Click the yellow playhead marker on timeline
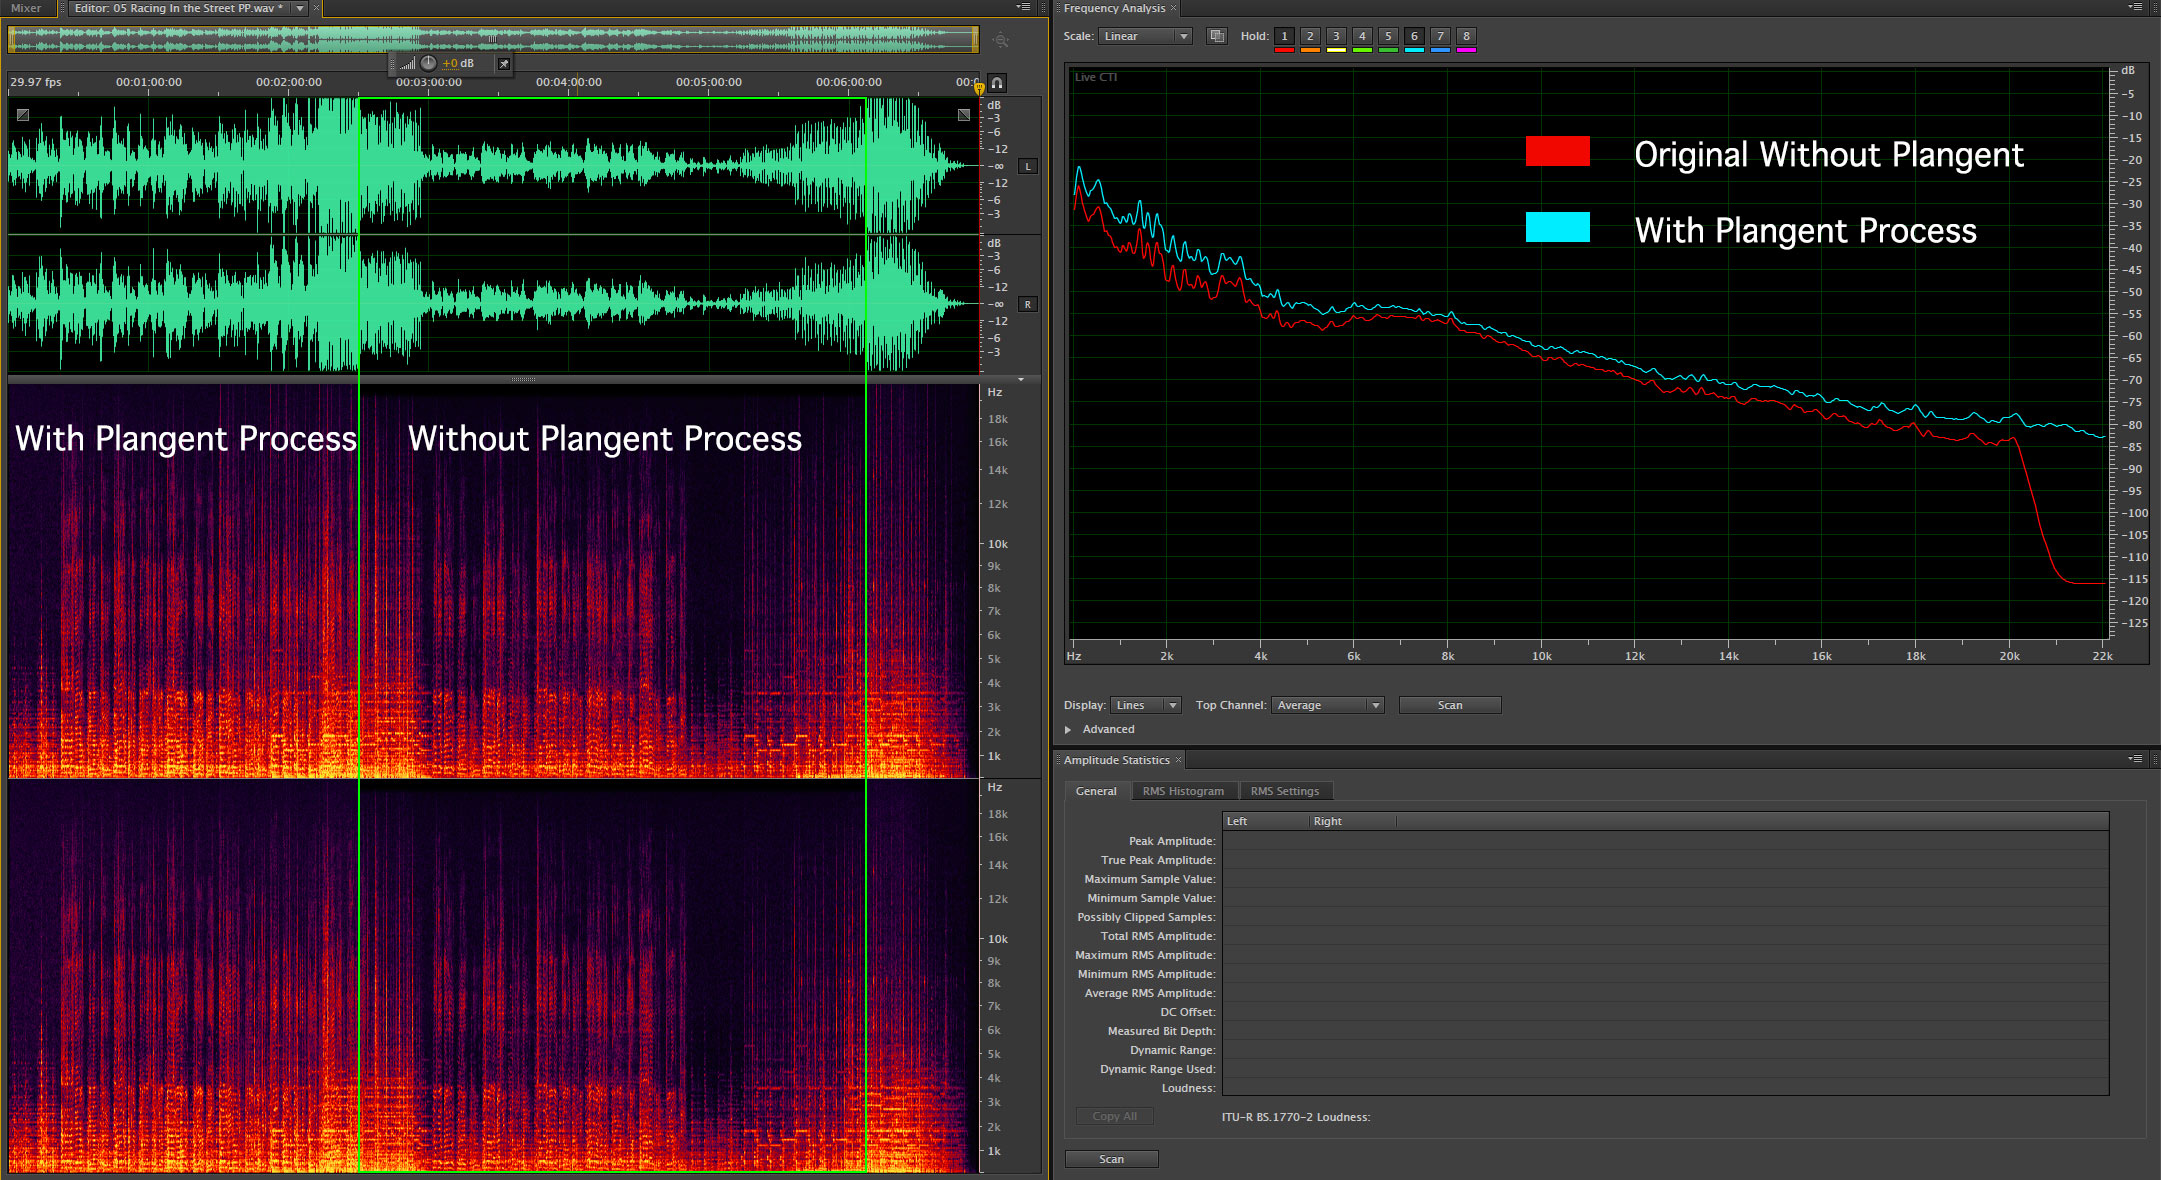Screen dimensions: 2161x1180 [x=979, y=89]
